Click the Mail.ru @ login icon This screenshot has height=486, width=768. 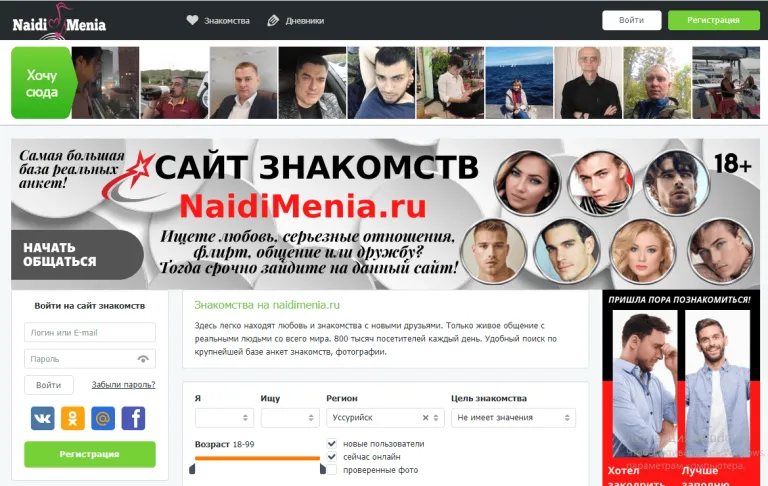click(x=103, y=418)
